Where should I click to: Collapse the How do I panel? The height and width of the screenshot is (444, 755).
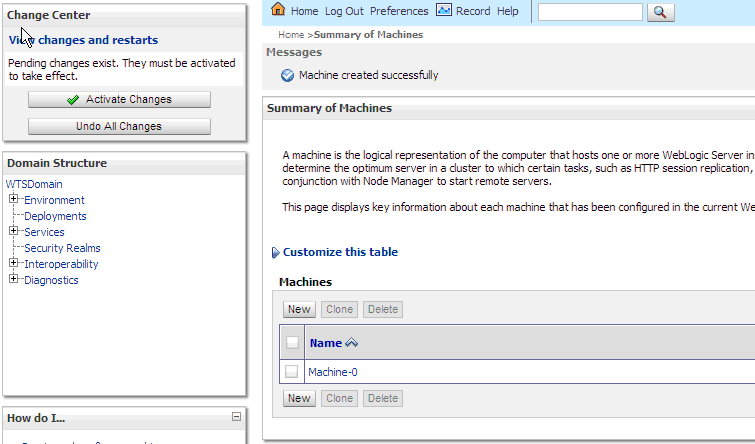tap(236, 417)
